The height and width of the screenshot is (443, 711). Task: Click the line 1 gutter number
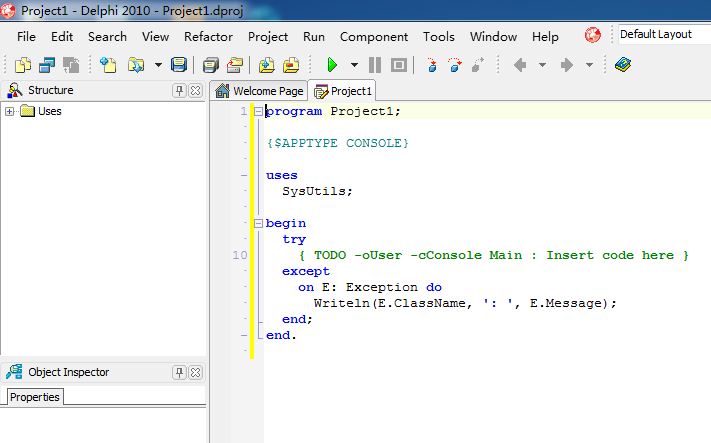tap(244, 111)
